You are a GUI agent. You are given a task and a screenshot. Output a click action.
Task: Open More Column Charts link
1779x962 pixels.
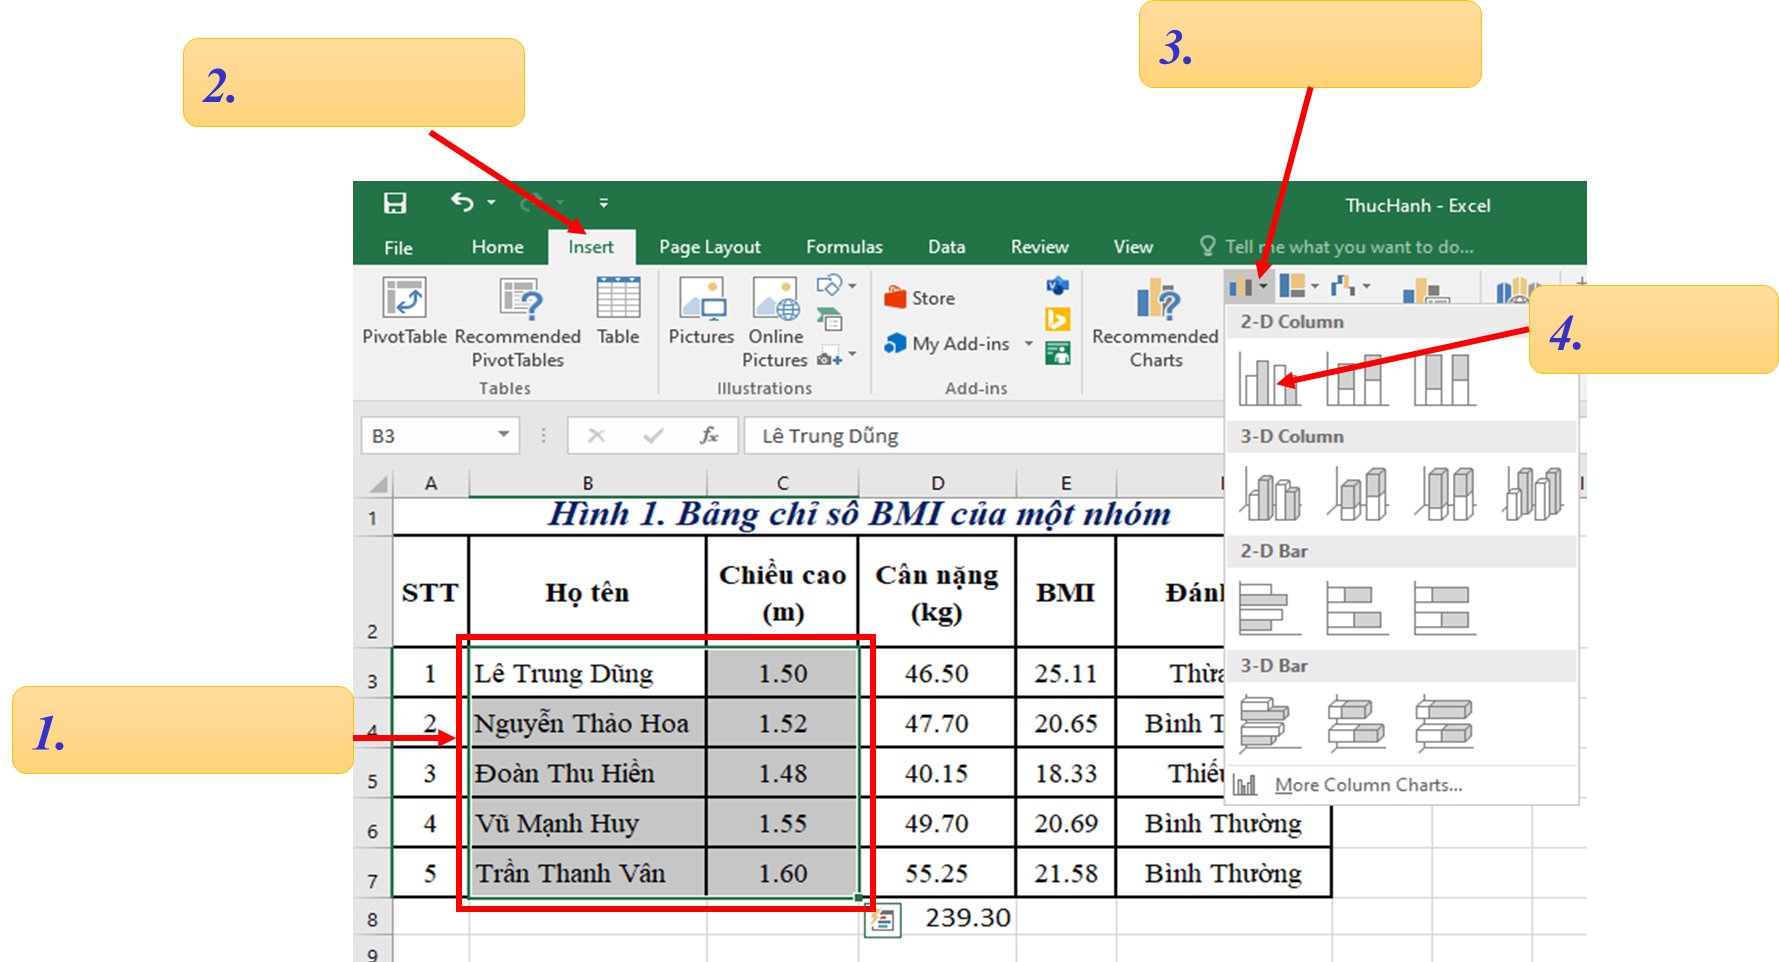point(1368,785)
